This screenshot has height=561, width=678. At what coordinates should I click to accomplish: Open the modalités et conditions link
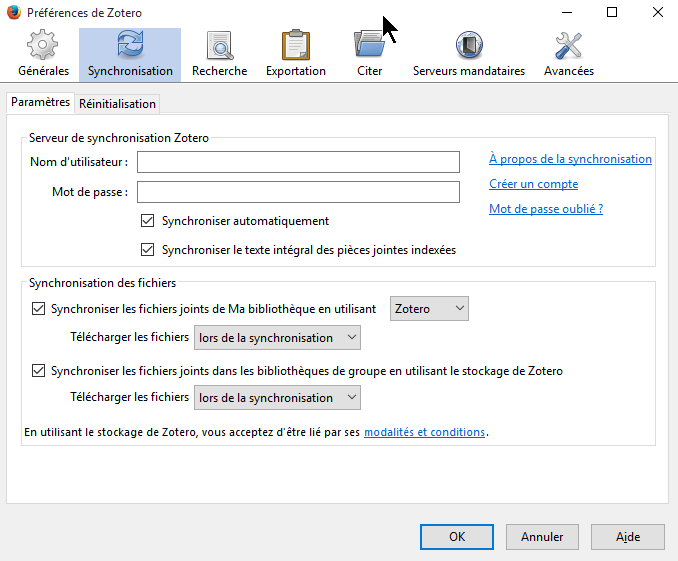click(424, 432)
